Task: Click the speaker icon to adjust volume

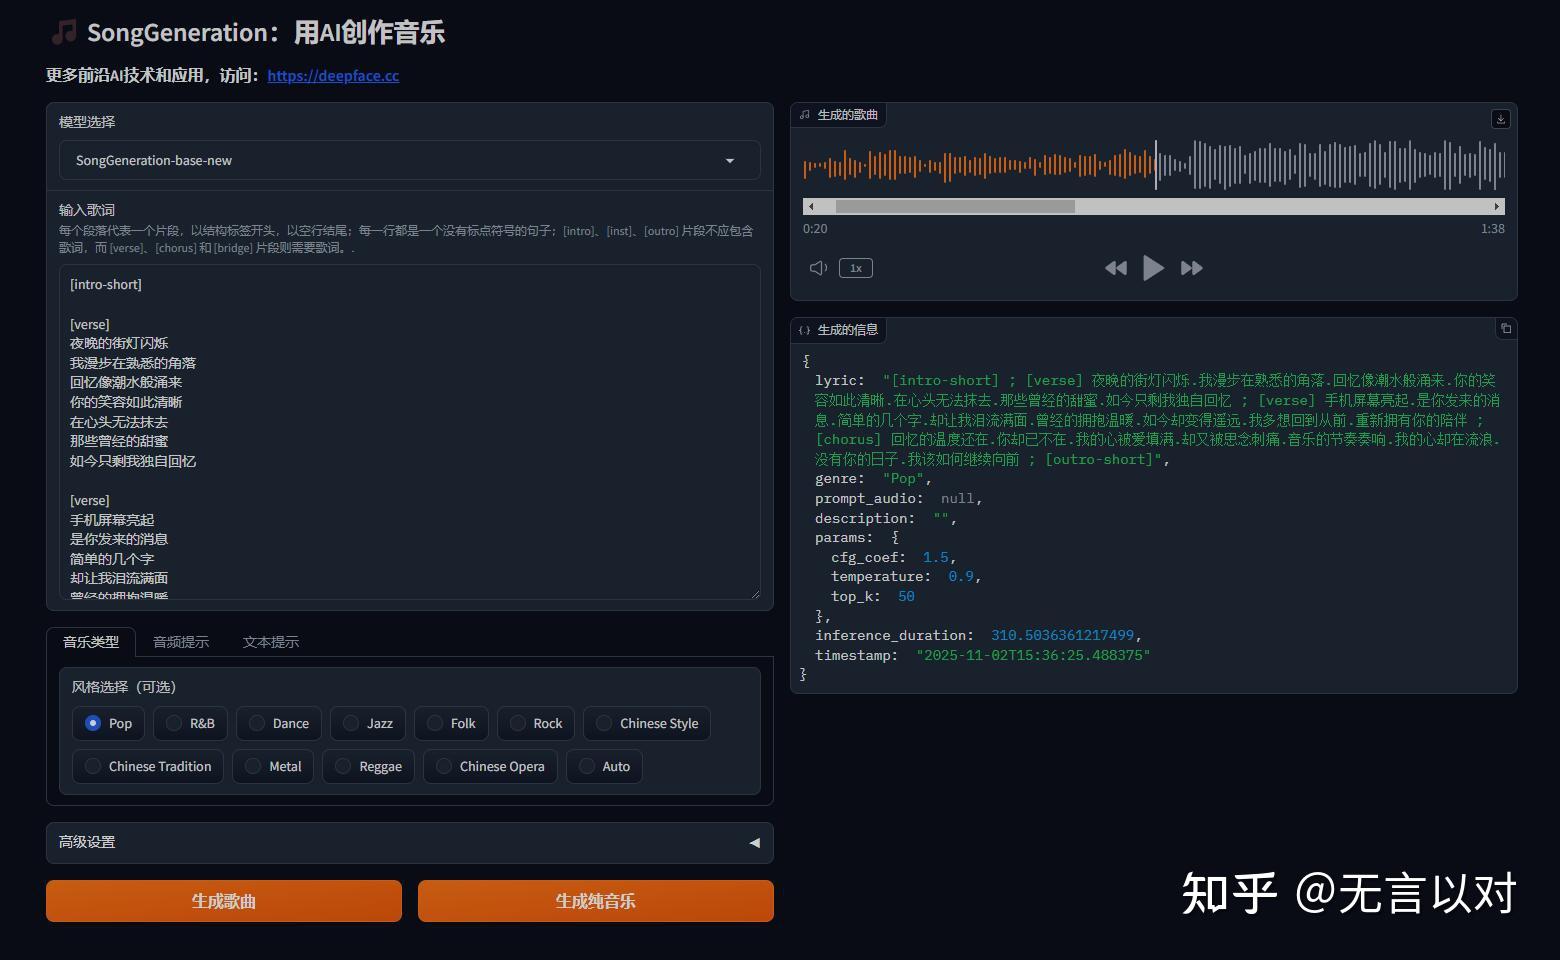Action: pos(817,267)
